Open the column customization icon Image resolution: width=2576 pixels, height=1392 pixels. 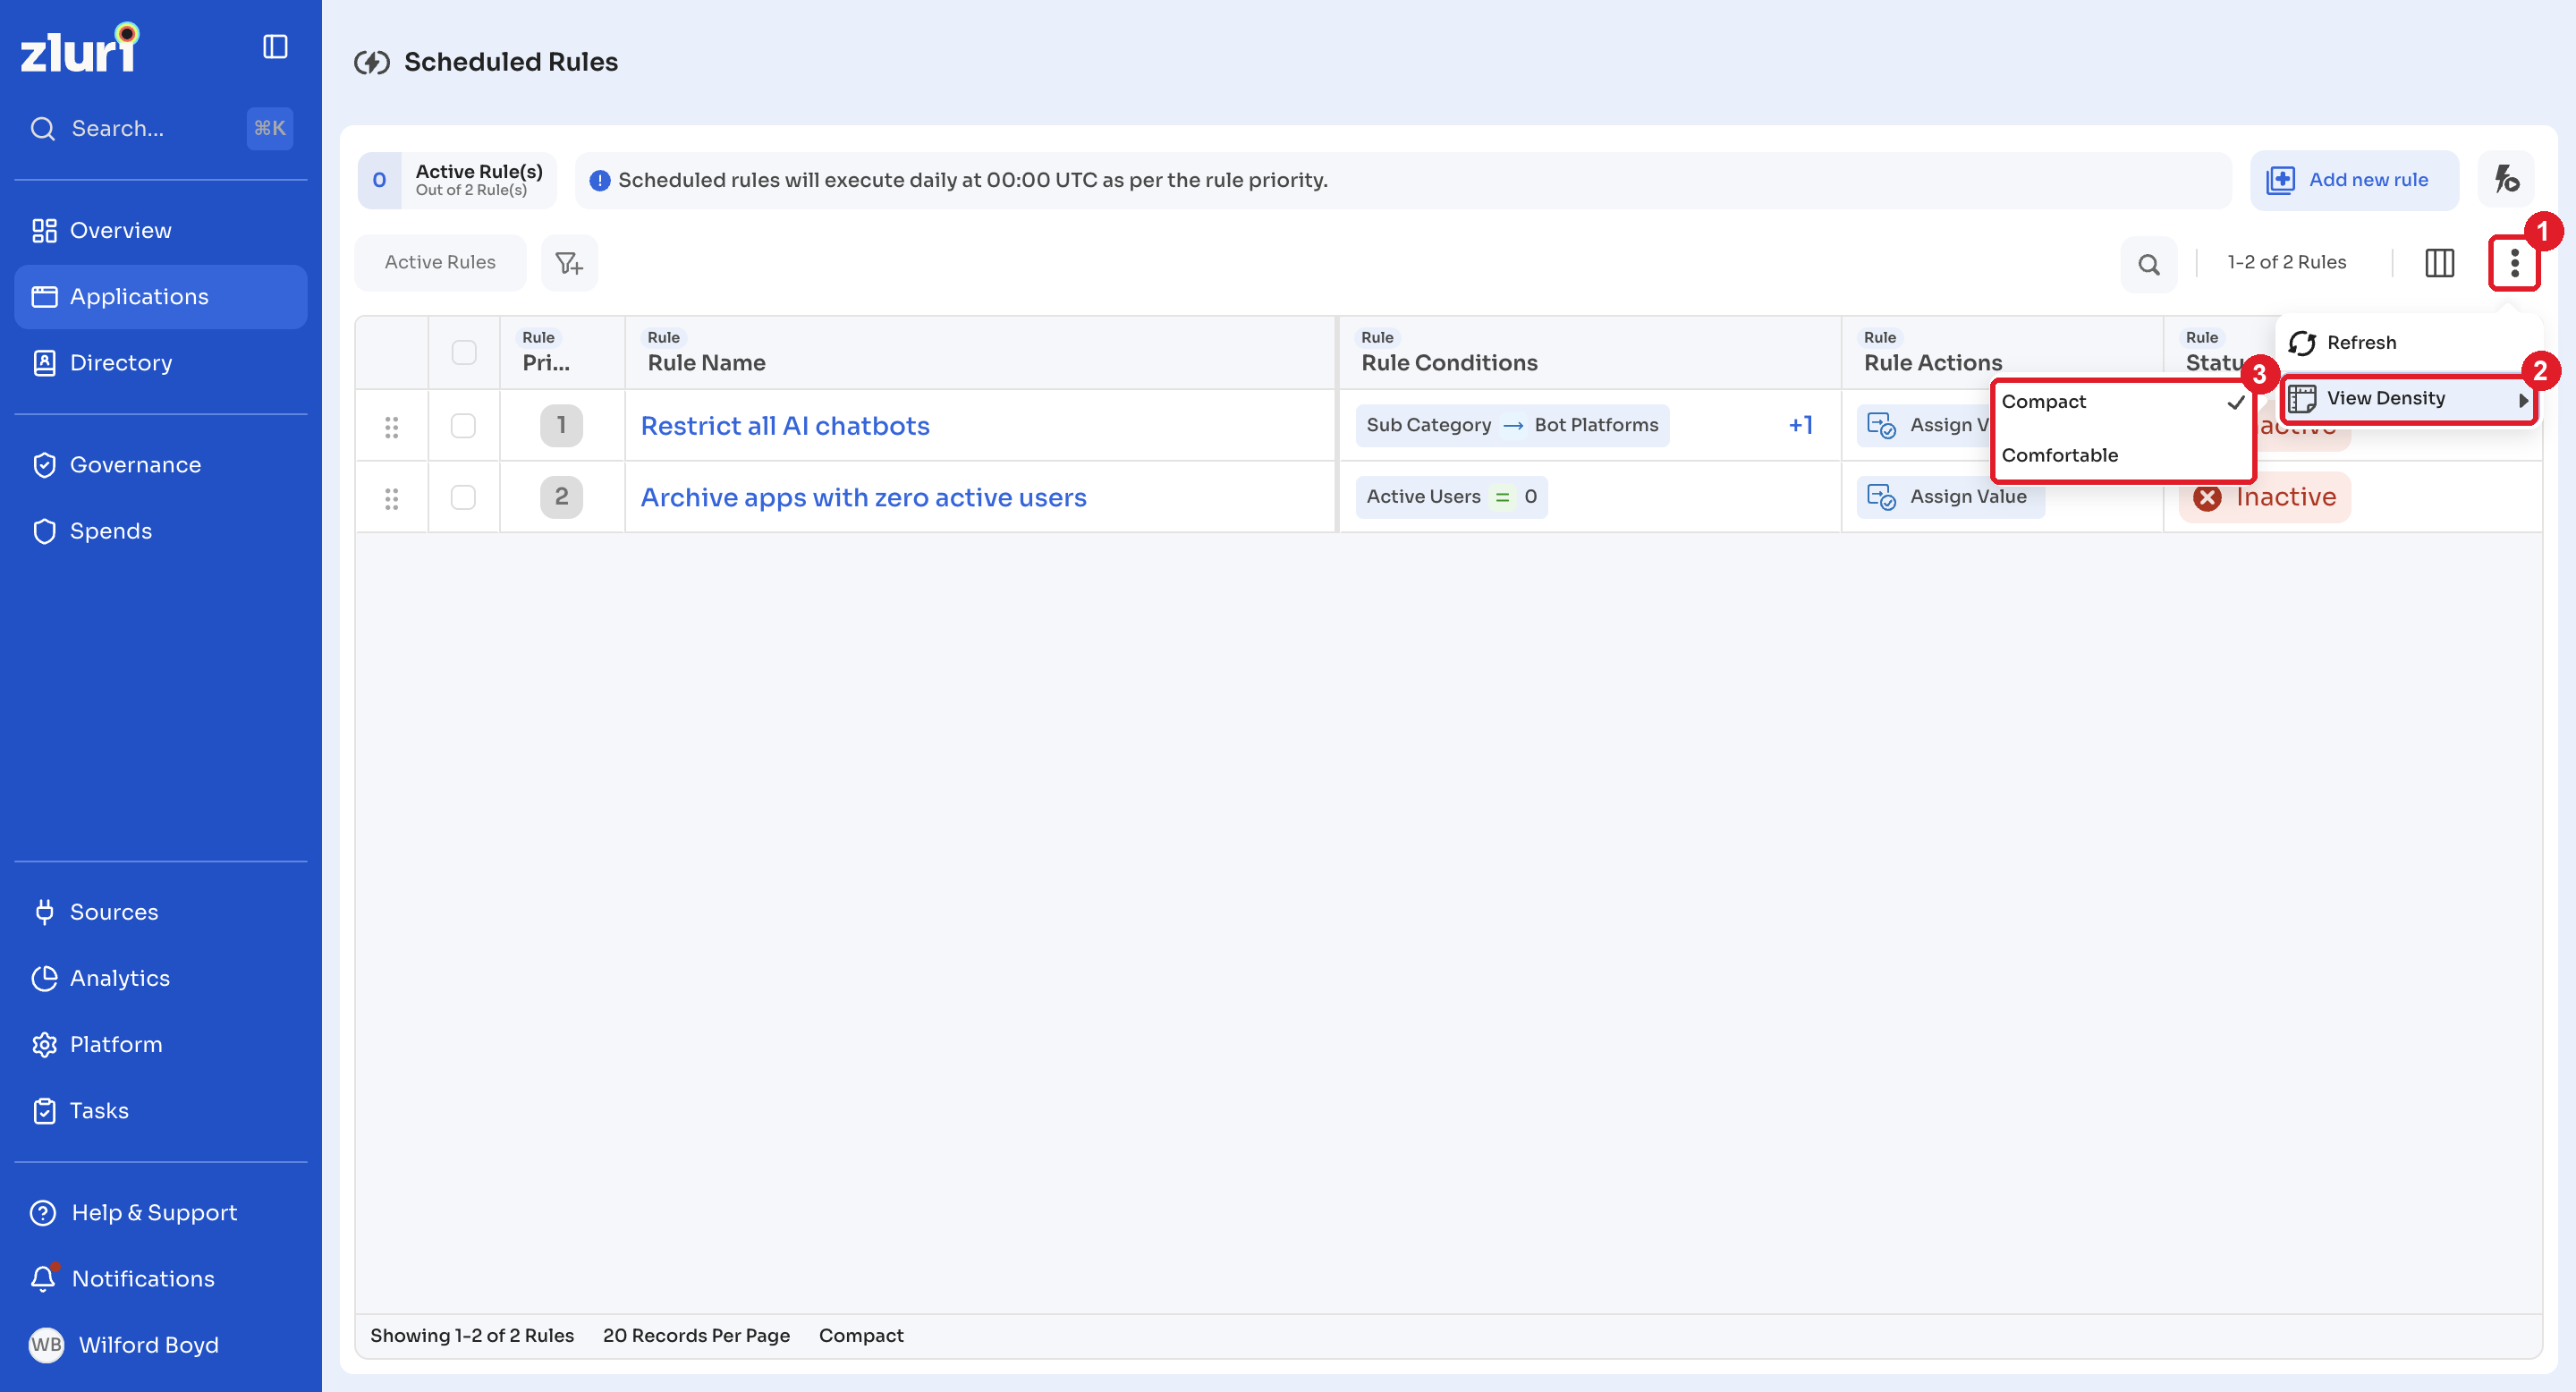[2439, 263]
